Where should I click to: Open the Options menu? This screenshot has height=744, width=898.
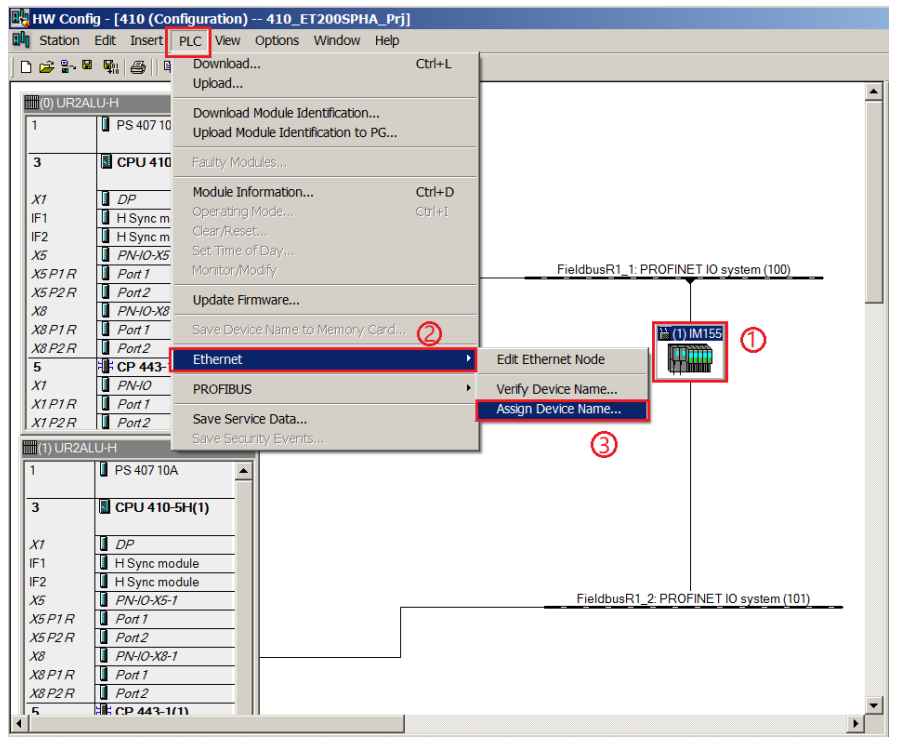tap(277, 41)
